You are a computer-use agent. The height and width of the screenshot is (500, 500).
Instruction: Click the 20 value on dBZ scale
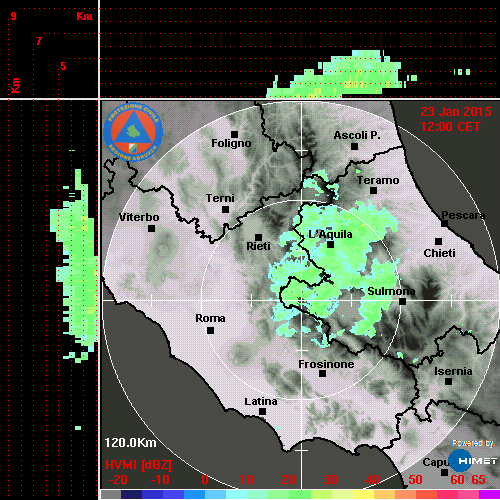pyautogui.click(x=288, y=480)
